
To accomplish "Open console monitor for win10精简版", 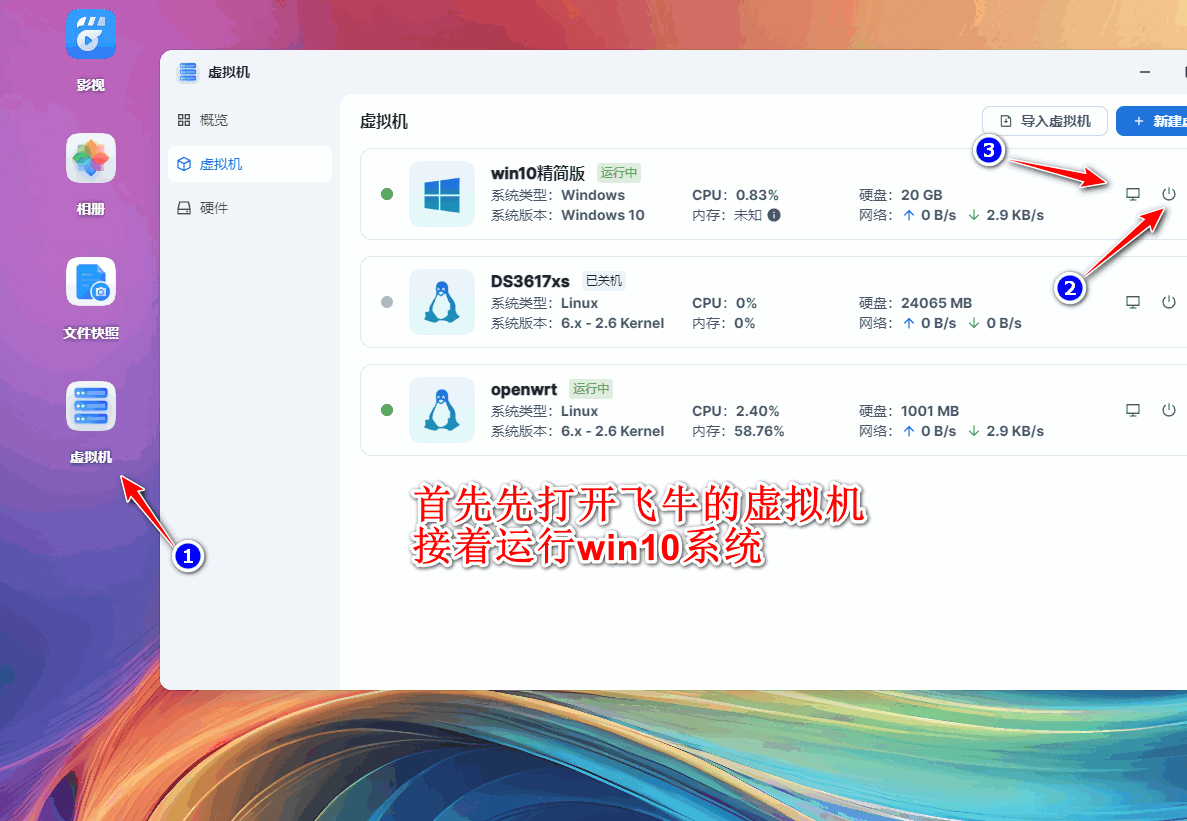I will coord(1133,194).
